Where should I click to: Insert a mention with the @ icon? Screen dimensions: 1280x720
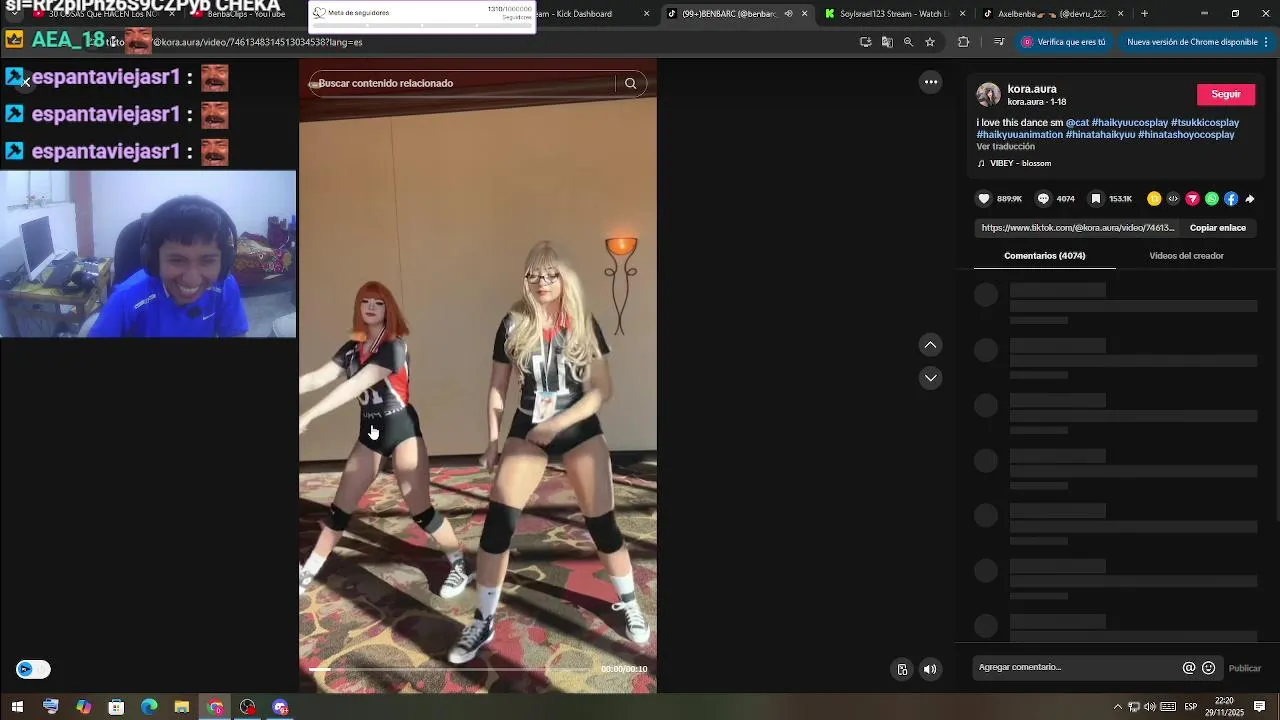click(x=1189, y=668)
